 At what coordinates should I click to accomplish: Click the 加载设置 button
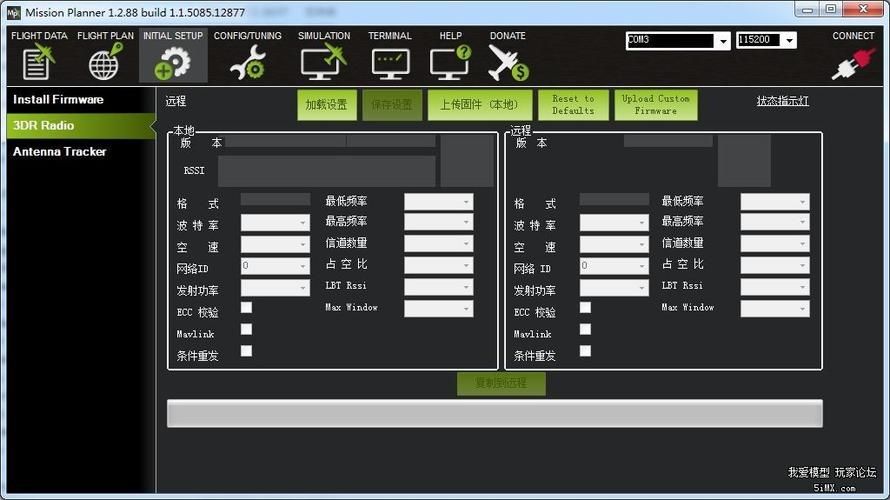pos(326,105)
